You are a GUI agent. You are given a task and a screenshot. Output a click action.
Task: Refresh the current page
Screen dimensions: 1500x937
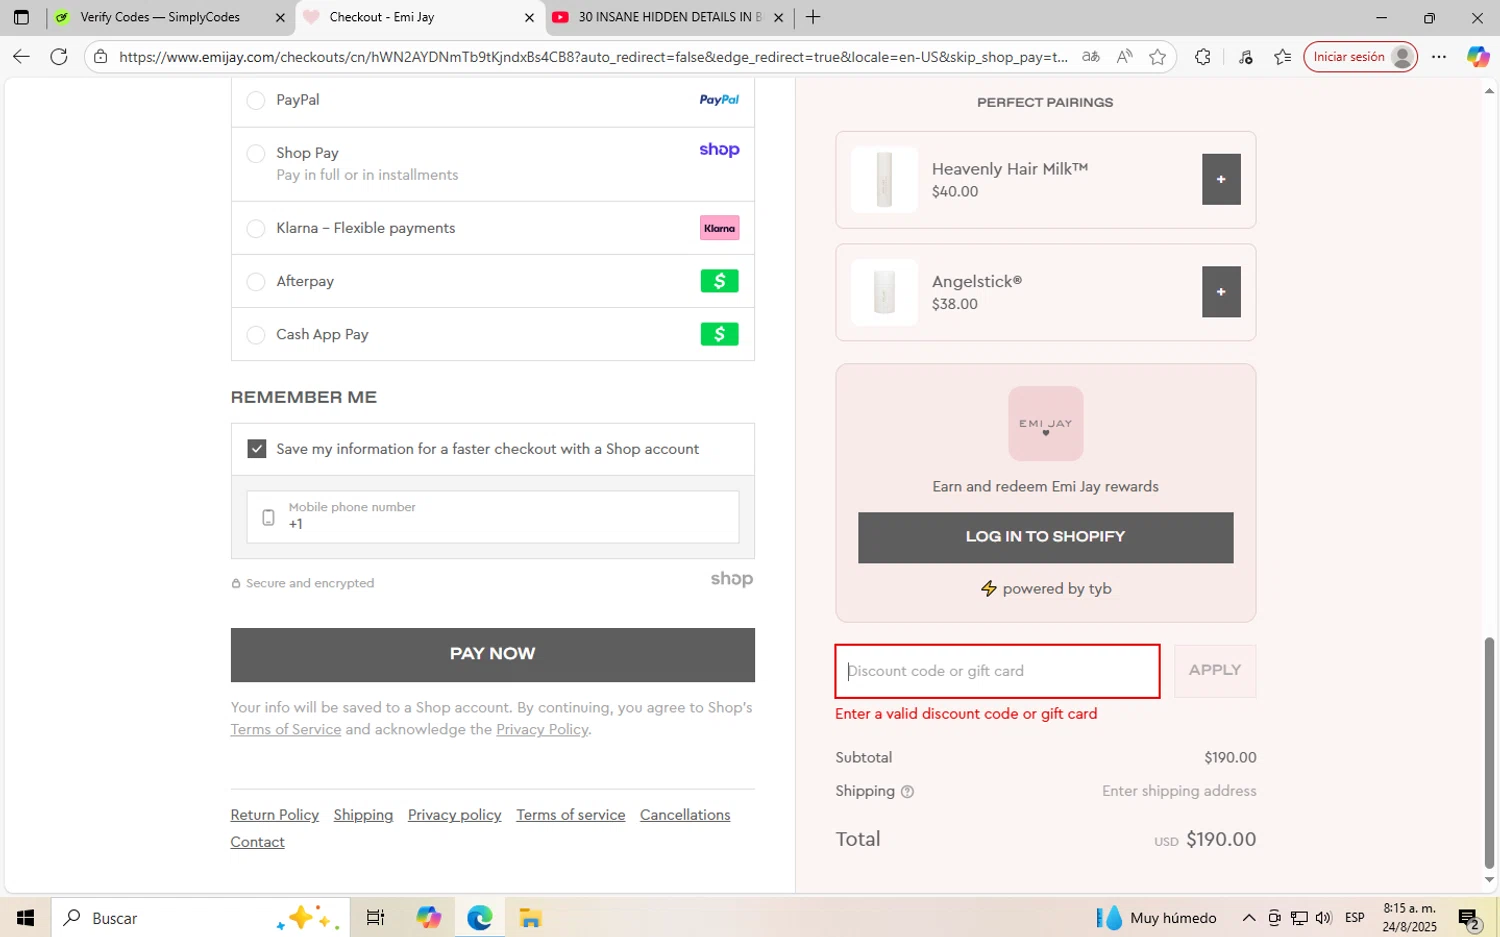pyautogui.click(x=59, y=57)
